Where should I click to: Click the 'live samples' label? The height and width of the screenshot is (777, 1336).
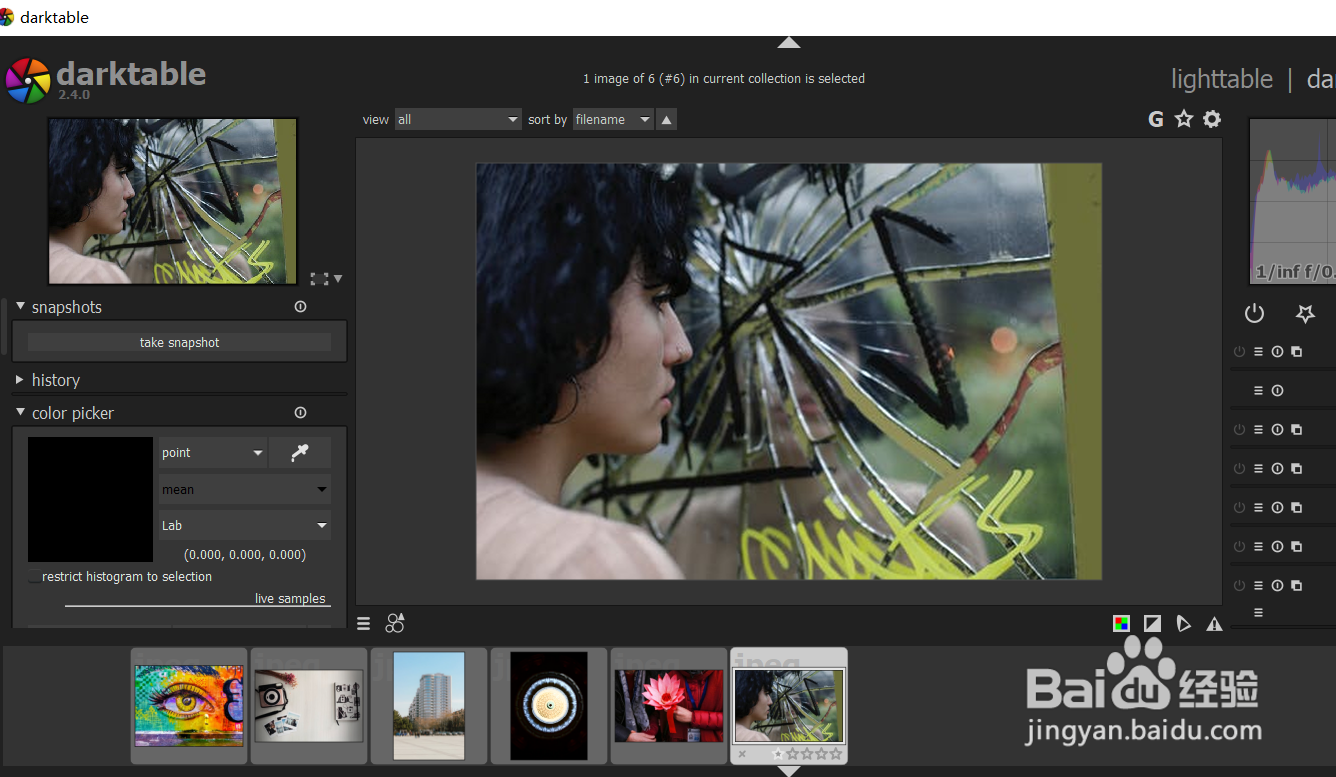pyautogui.click(x=290, y=599)
